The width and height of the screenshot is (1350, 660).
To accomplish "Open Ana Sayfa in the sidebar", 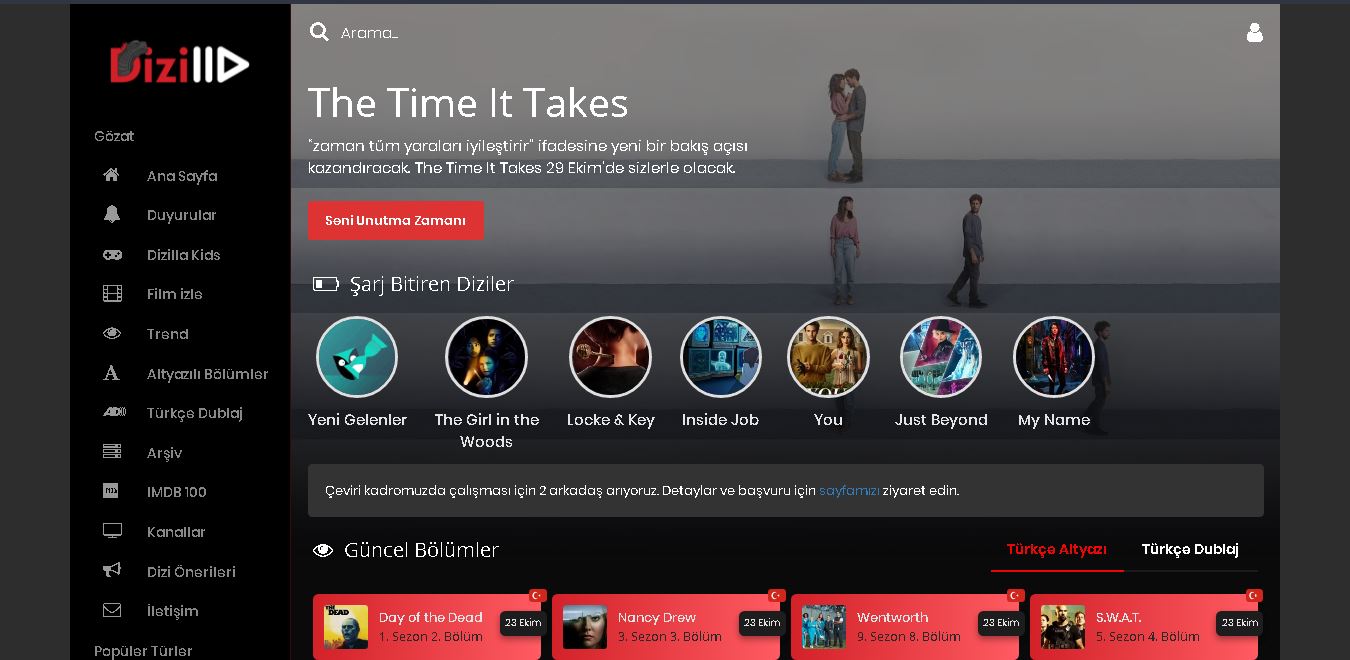I will 182,176.
